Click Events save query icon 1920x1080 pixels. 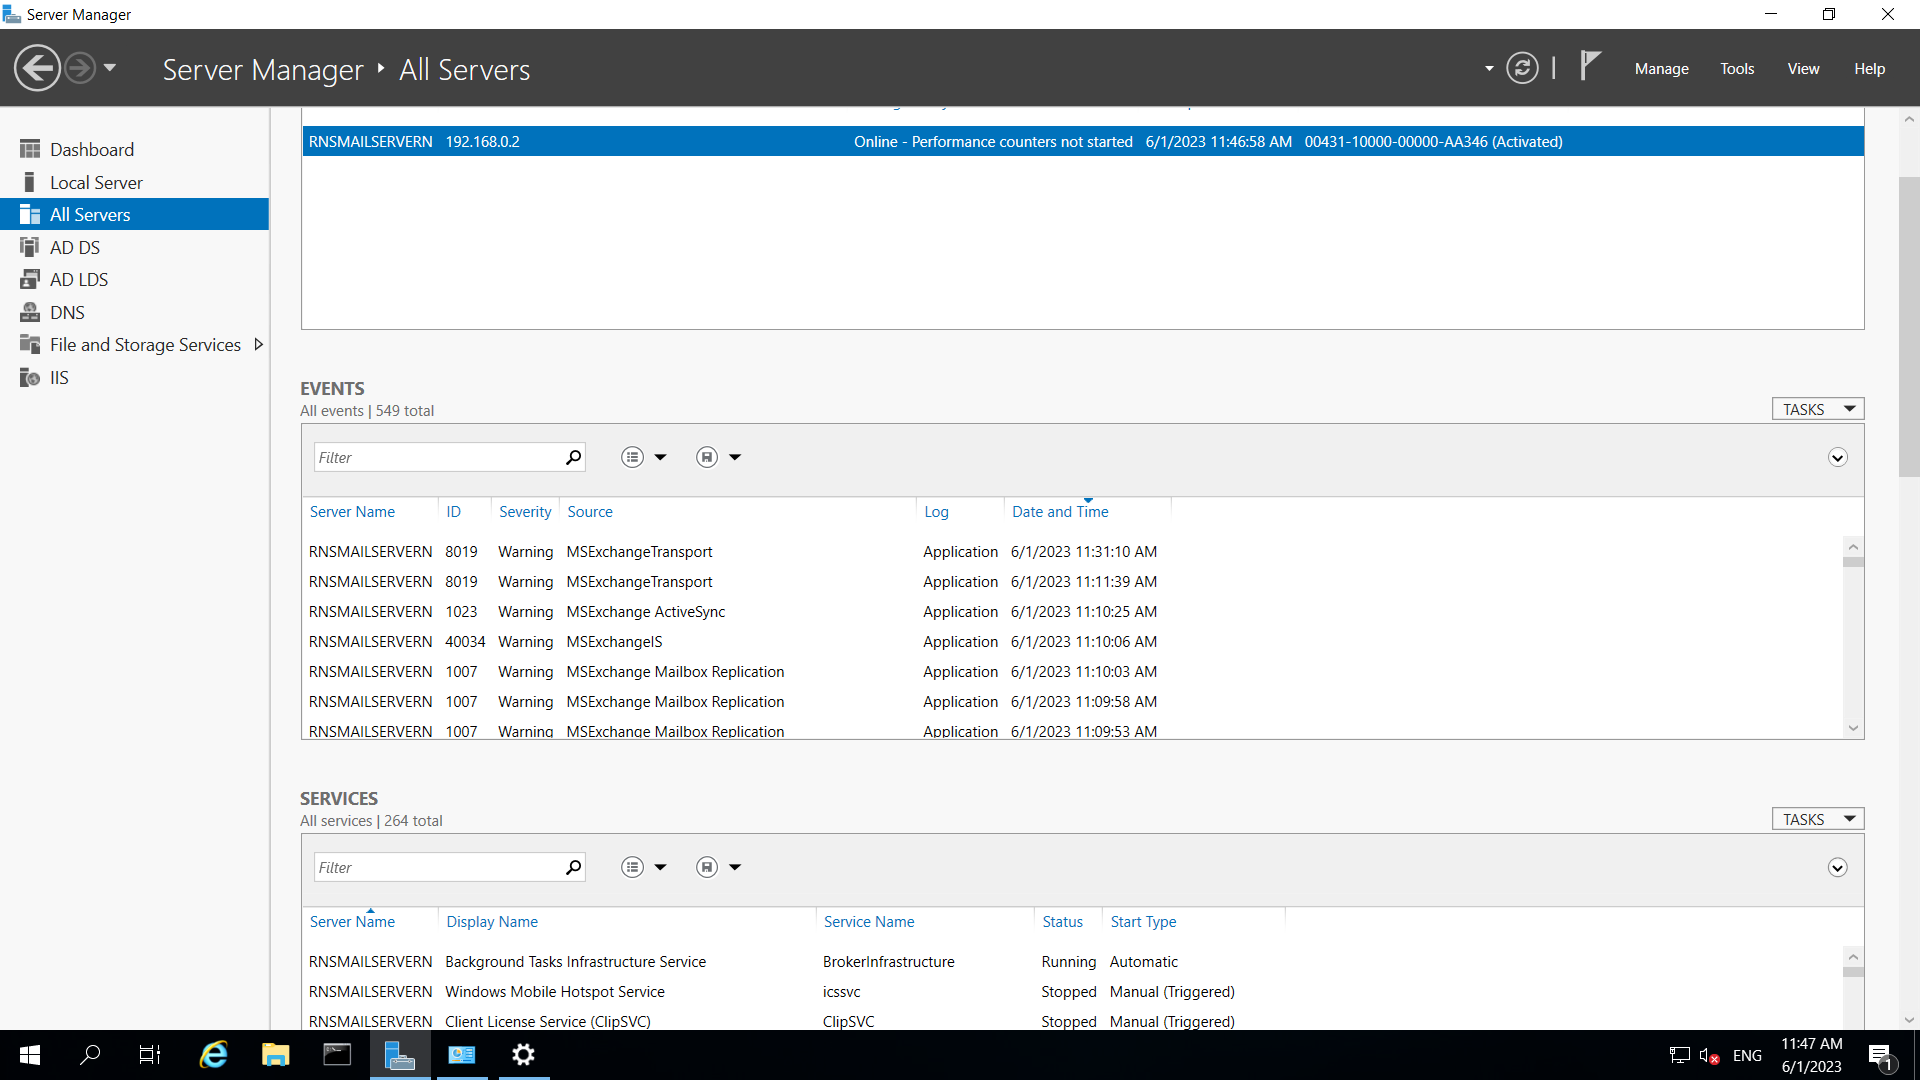(x=707, y=457)
